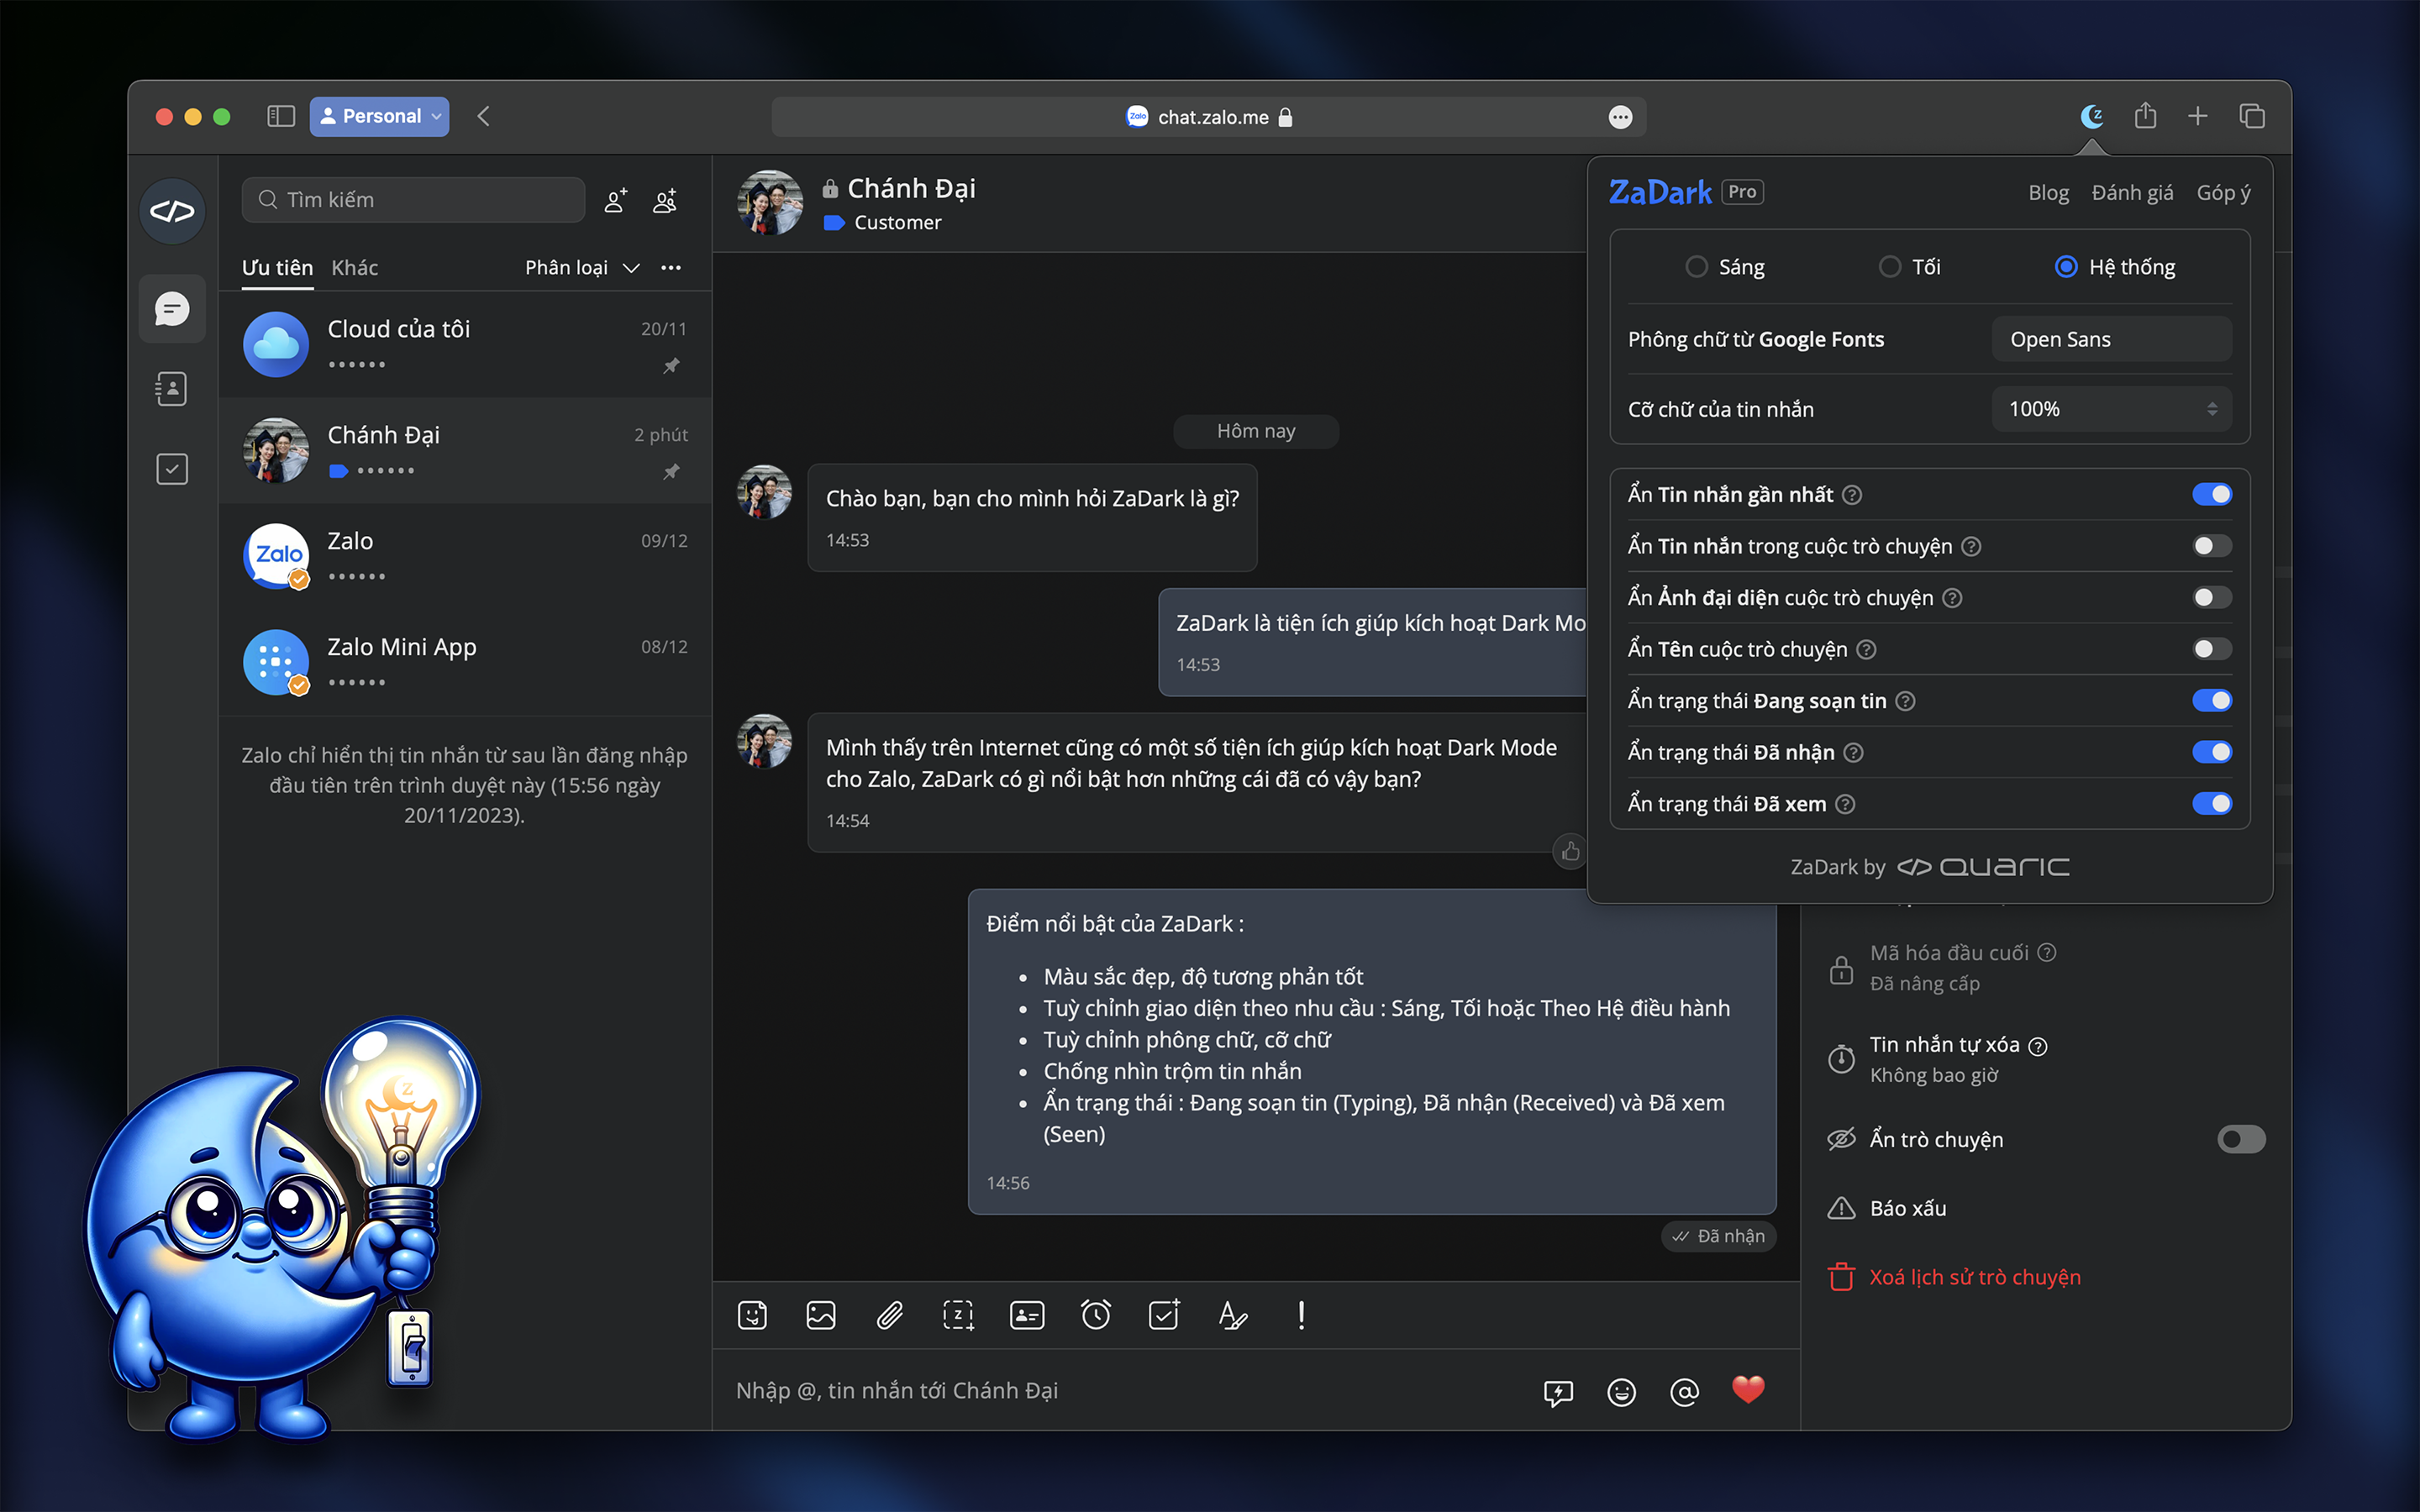Toggle Ẩn trạng thái Đã nhận
Screen dimensions: 2420x1512
tap(2211, 752)
